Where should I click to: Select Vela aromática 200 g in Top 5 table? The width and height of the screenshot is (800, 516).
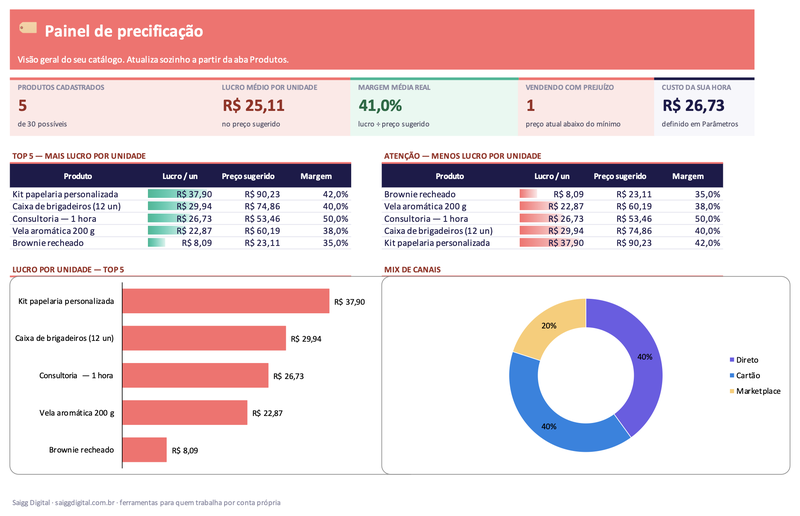(54, 231)
